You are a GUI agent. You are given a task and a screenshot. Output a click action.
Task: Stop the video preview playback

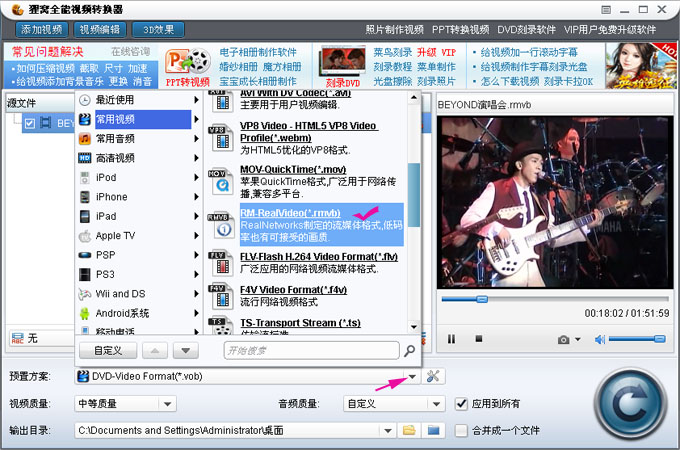click(479, 340)
